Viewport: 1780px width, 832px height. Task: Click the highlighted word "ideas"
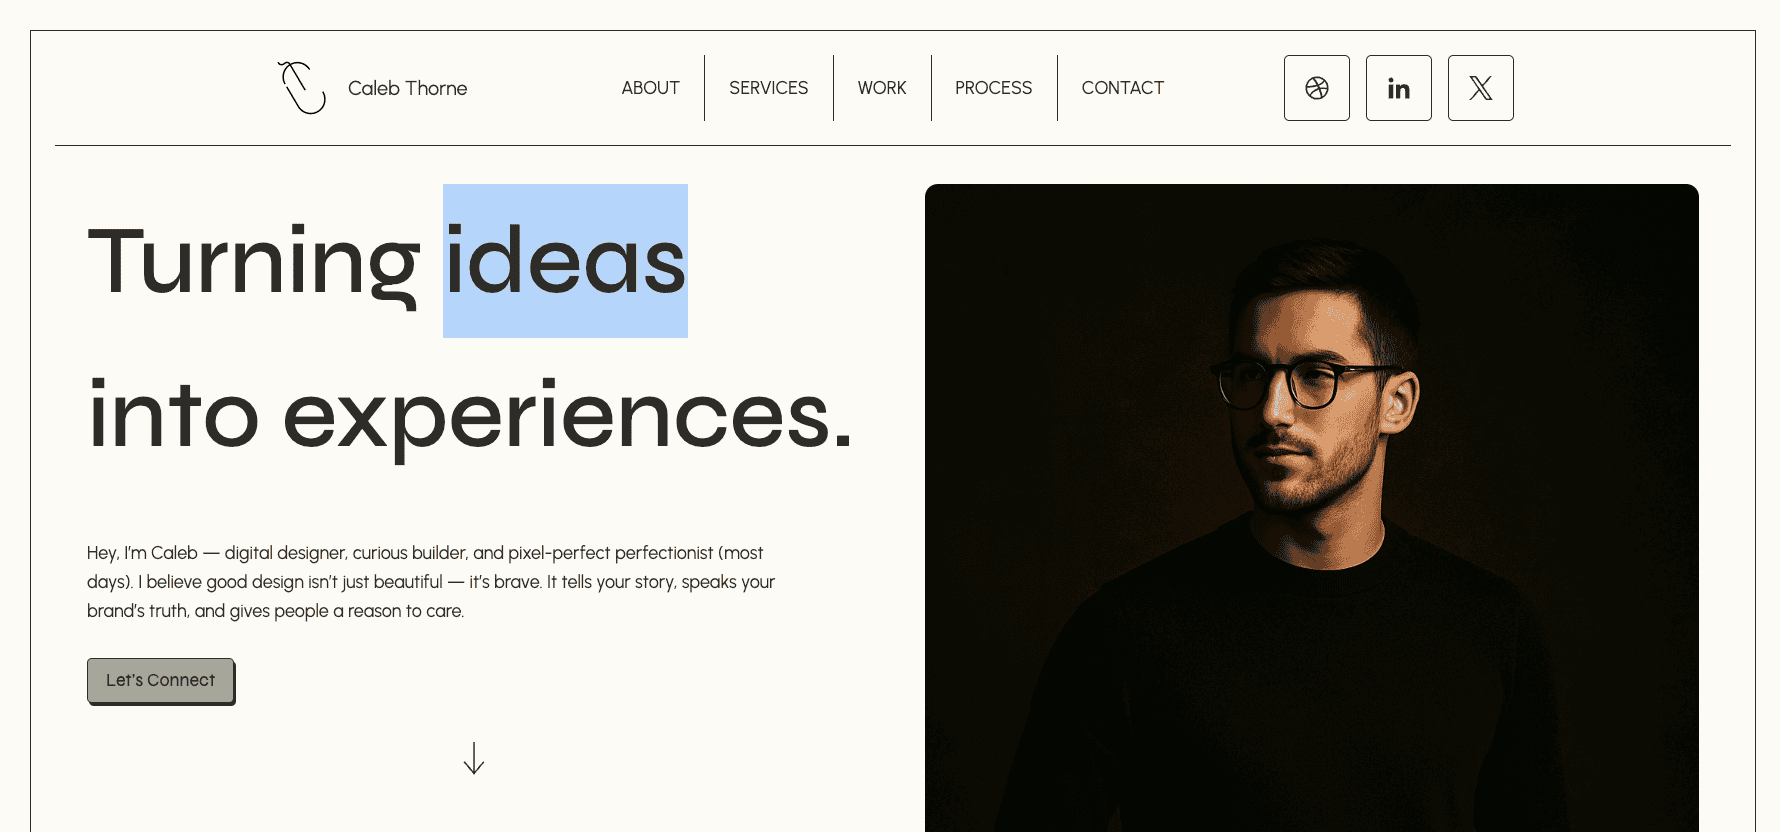tap(565, 262)
